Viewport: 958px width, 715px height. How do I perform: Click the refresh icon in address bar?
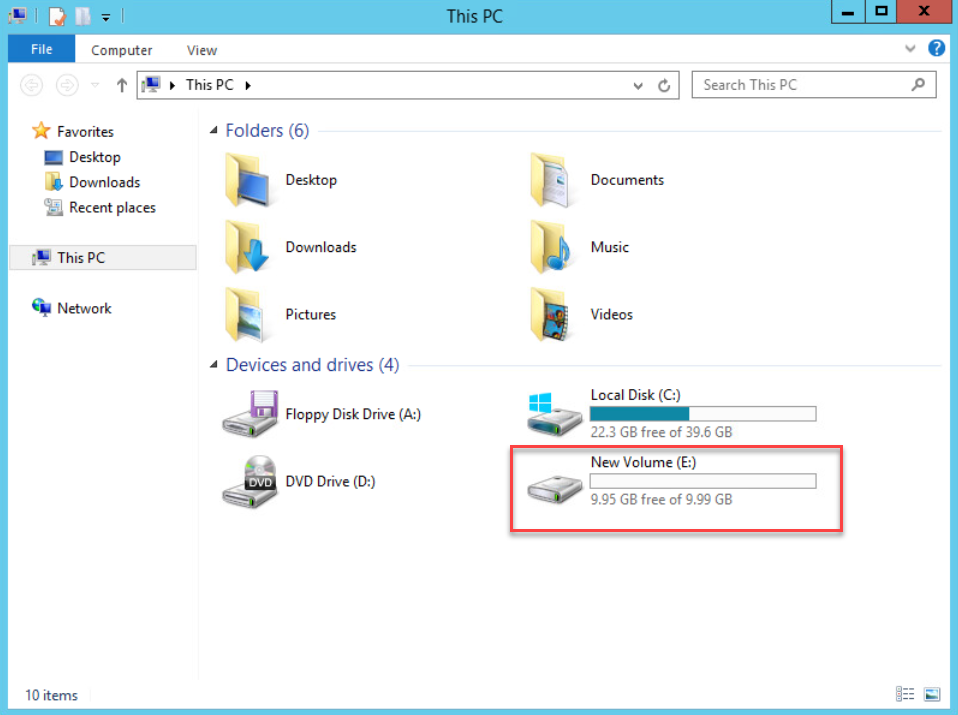664,84
